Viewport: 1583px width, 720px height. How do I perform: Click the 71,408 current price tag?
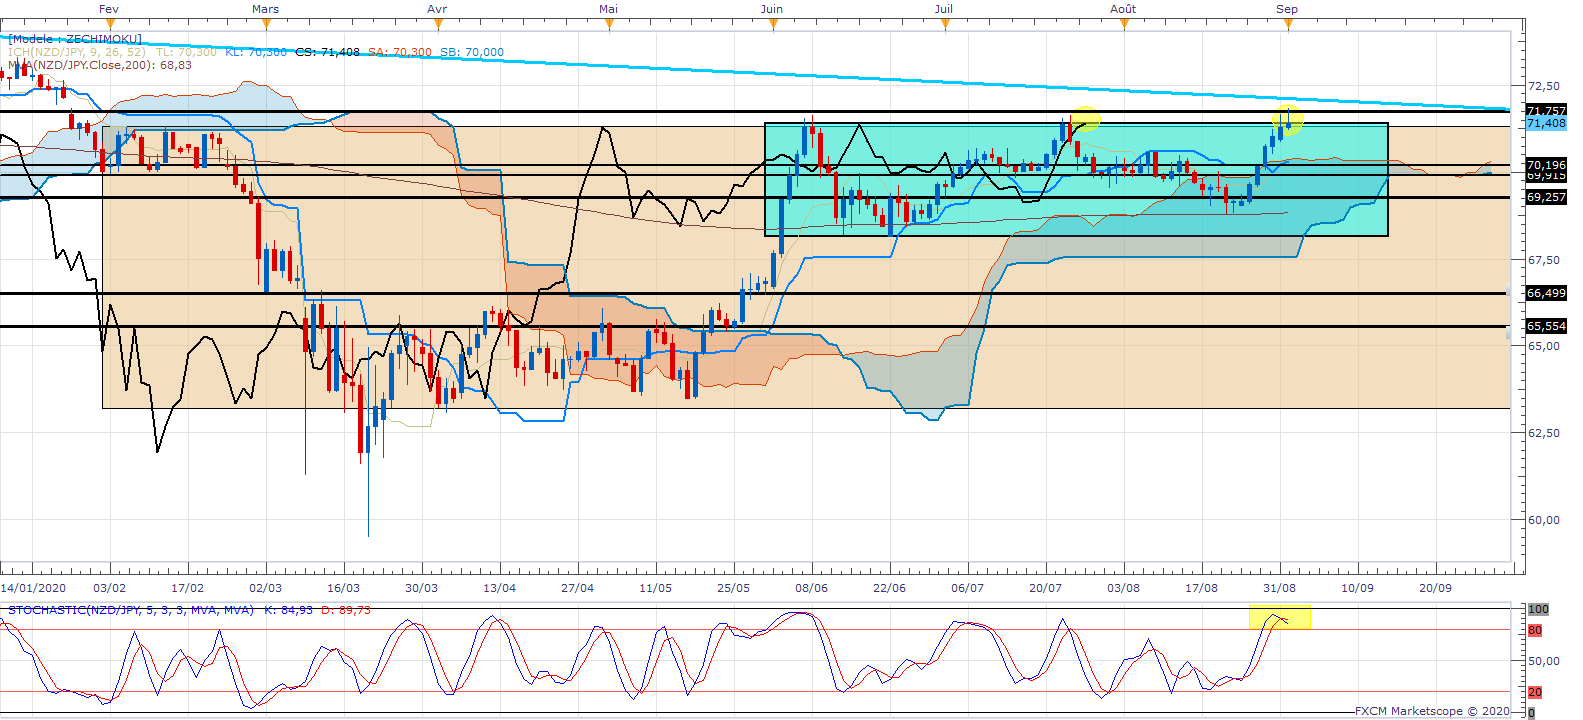click(x=1546, y=123)
